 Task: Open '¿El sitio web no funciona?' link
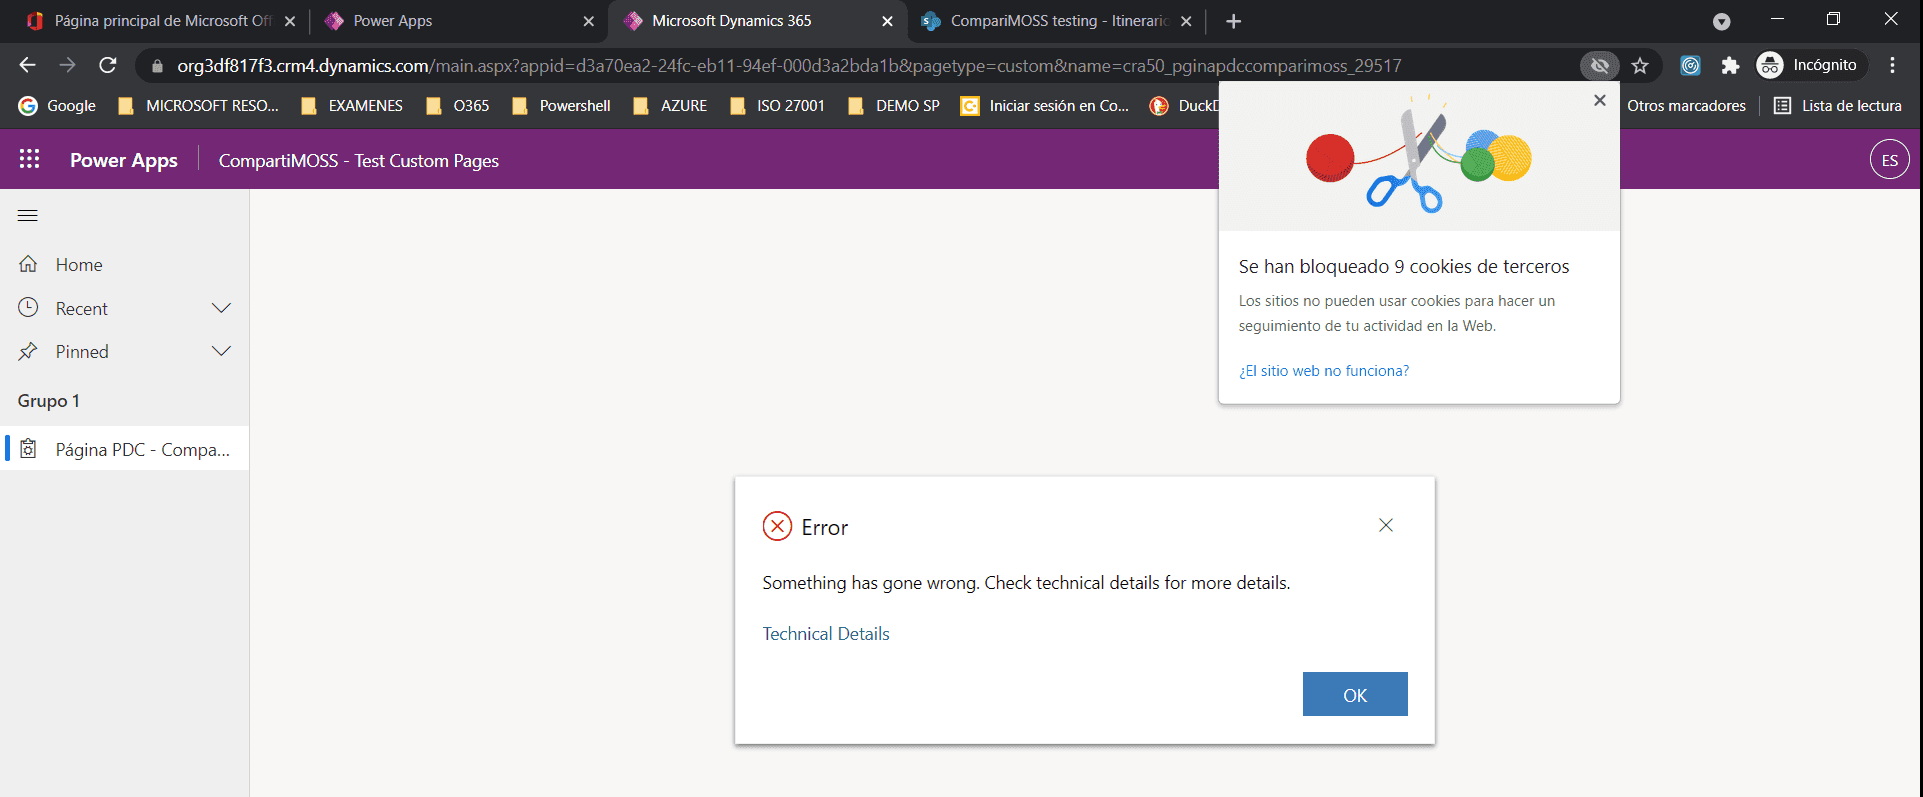click(x=1324, y=371)
